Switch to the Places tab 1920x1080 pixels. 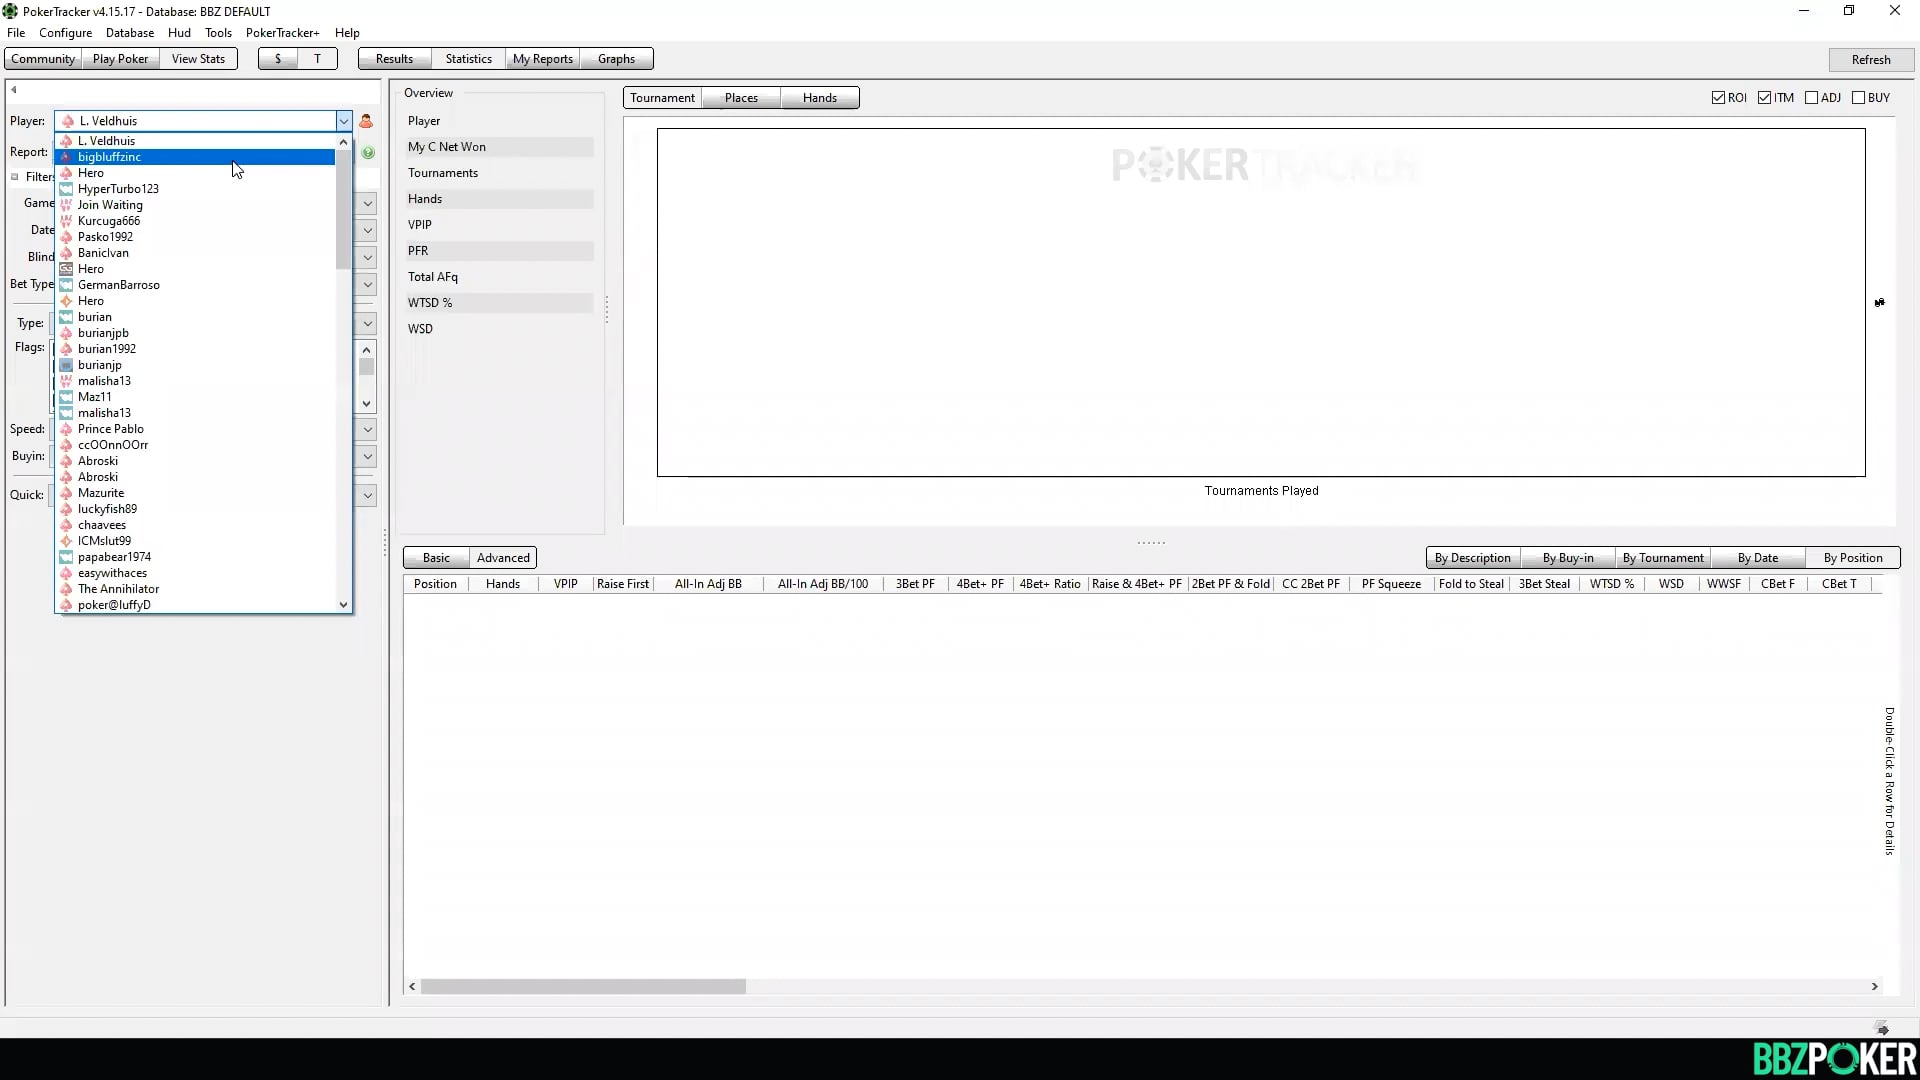pos(741,98)
